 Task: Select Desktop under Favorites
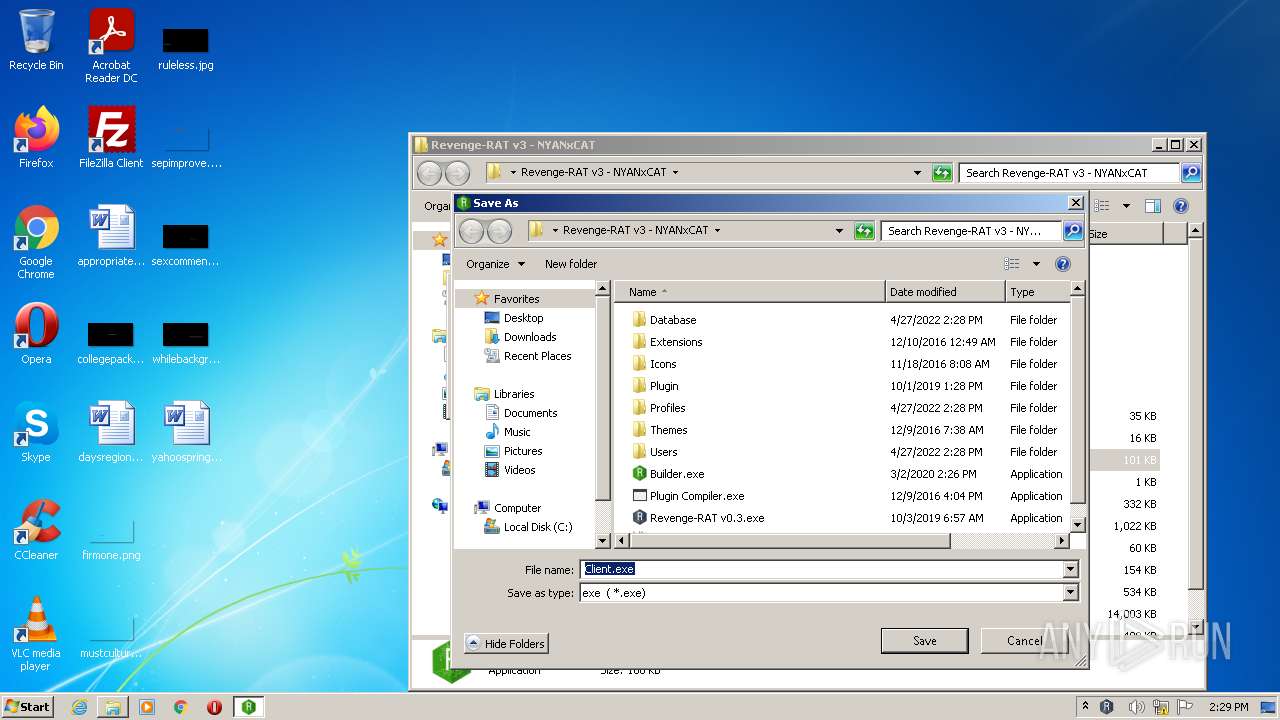click(514, 318)
